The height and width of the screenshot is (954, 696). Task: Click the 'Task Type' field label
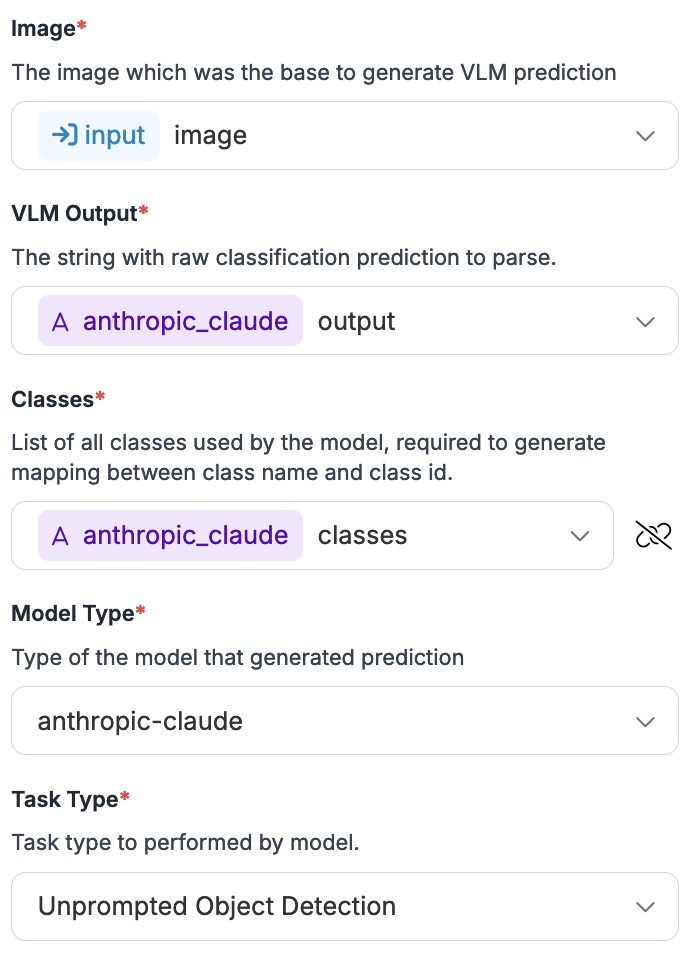pos(65,799)
